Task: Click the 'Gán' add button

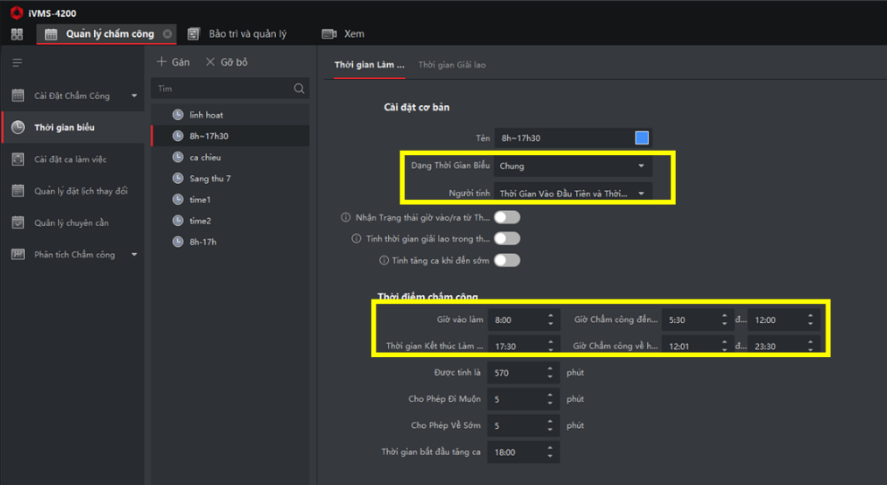Action: (x=173, y=62)
